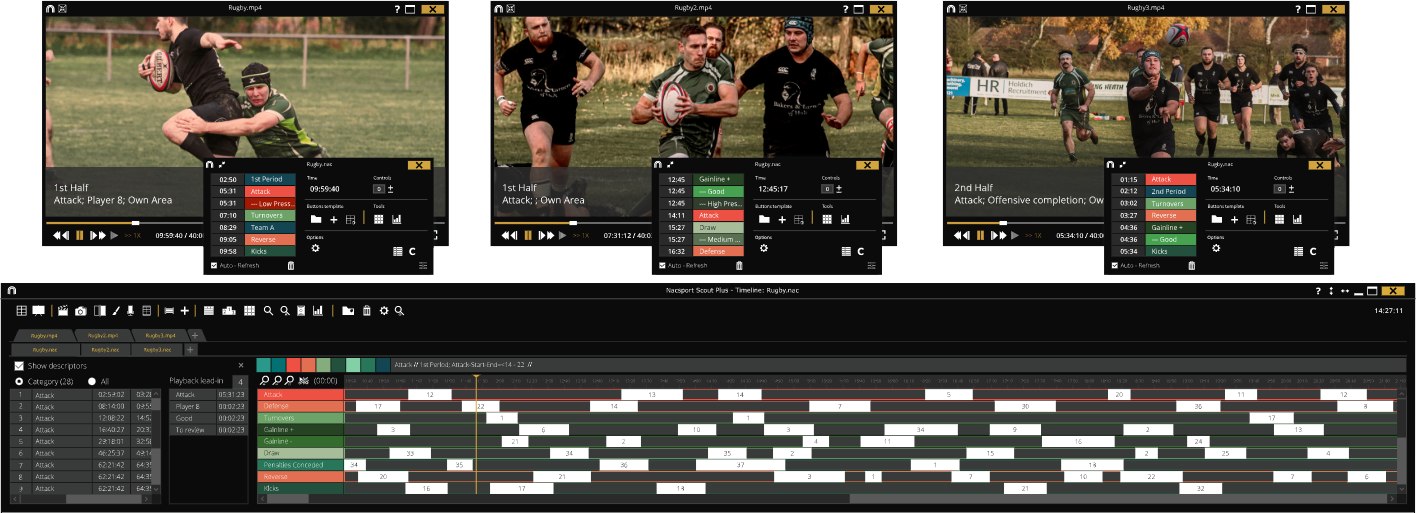
Task: Click camera snapshot icon in Timeline toolbar
Action: coord(81,311)
